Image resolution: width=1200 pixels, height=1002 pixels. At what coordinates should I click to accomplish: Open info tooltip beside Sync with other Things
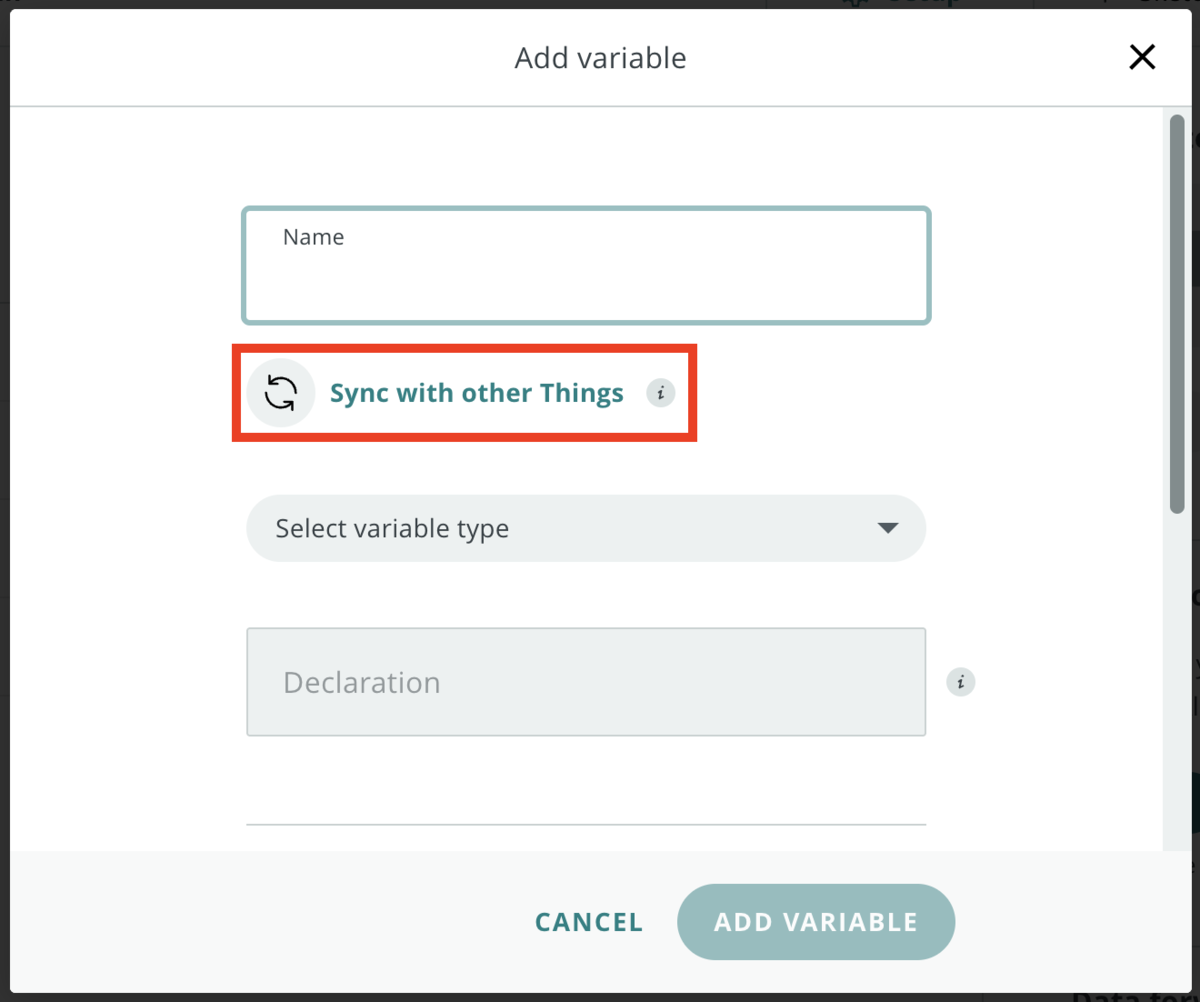click(x=660, y=393)
